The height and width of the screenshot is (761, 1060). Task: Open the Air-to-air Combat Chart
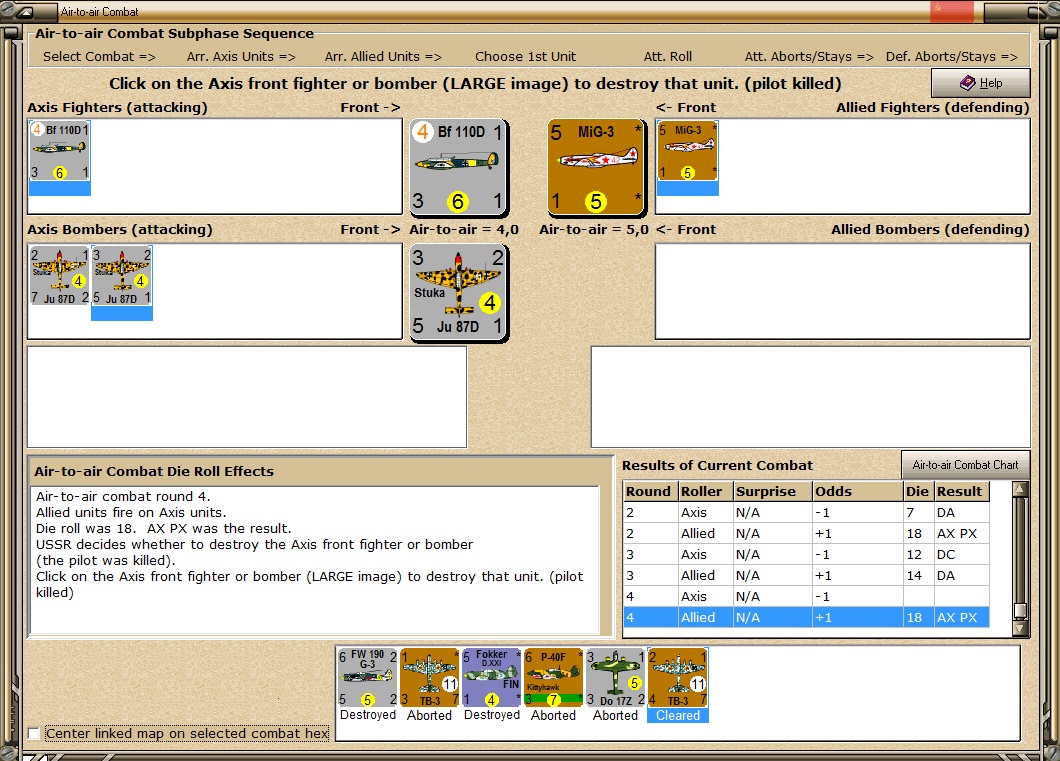pos(965,465)
